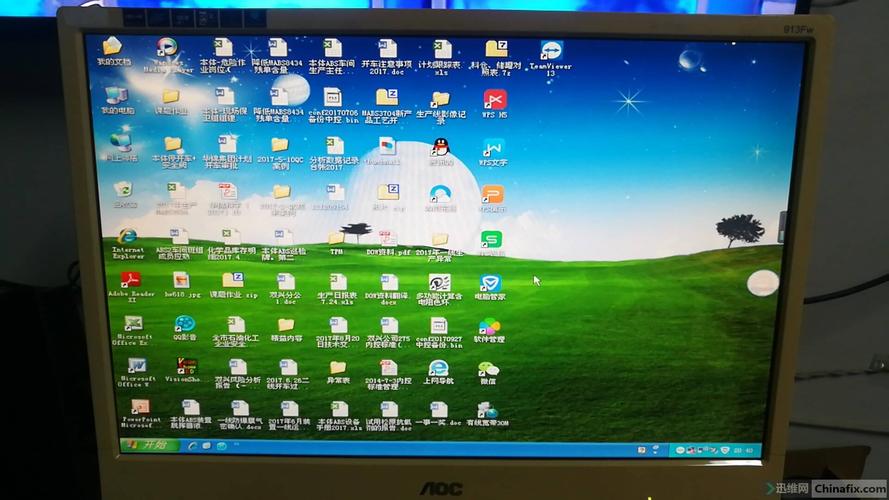Click the clock in the system tray
This screenshot has height=500, width=889.
[743, 451]
